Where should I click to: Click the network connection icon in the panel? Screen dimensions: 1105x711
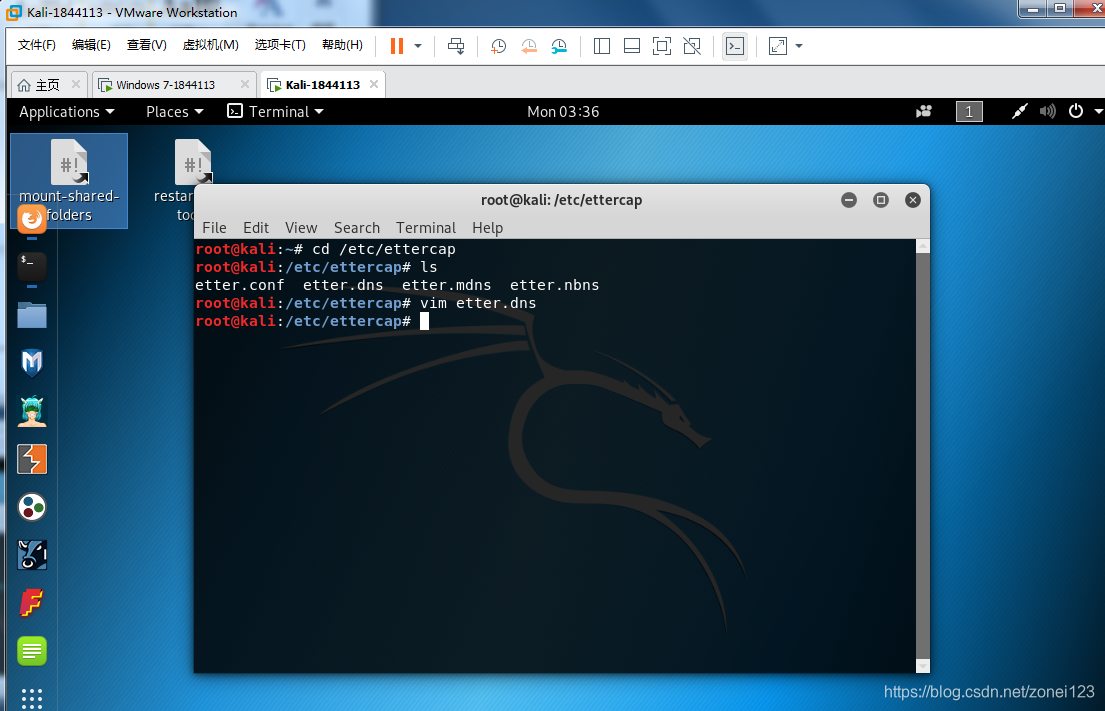tap(1019, 111)
